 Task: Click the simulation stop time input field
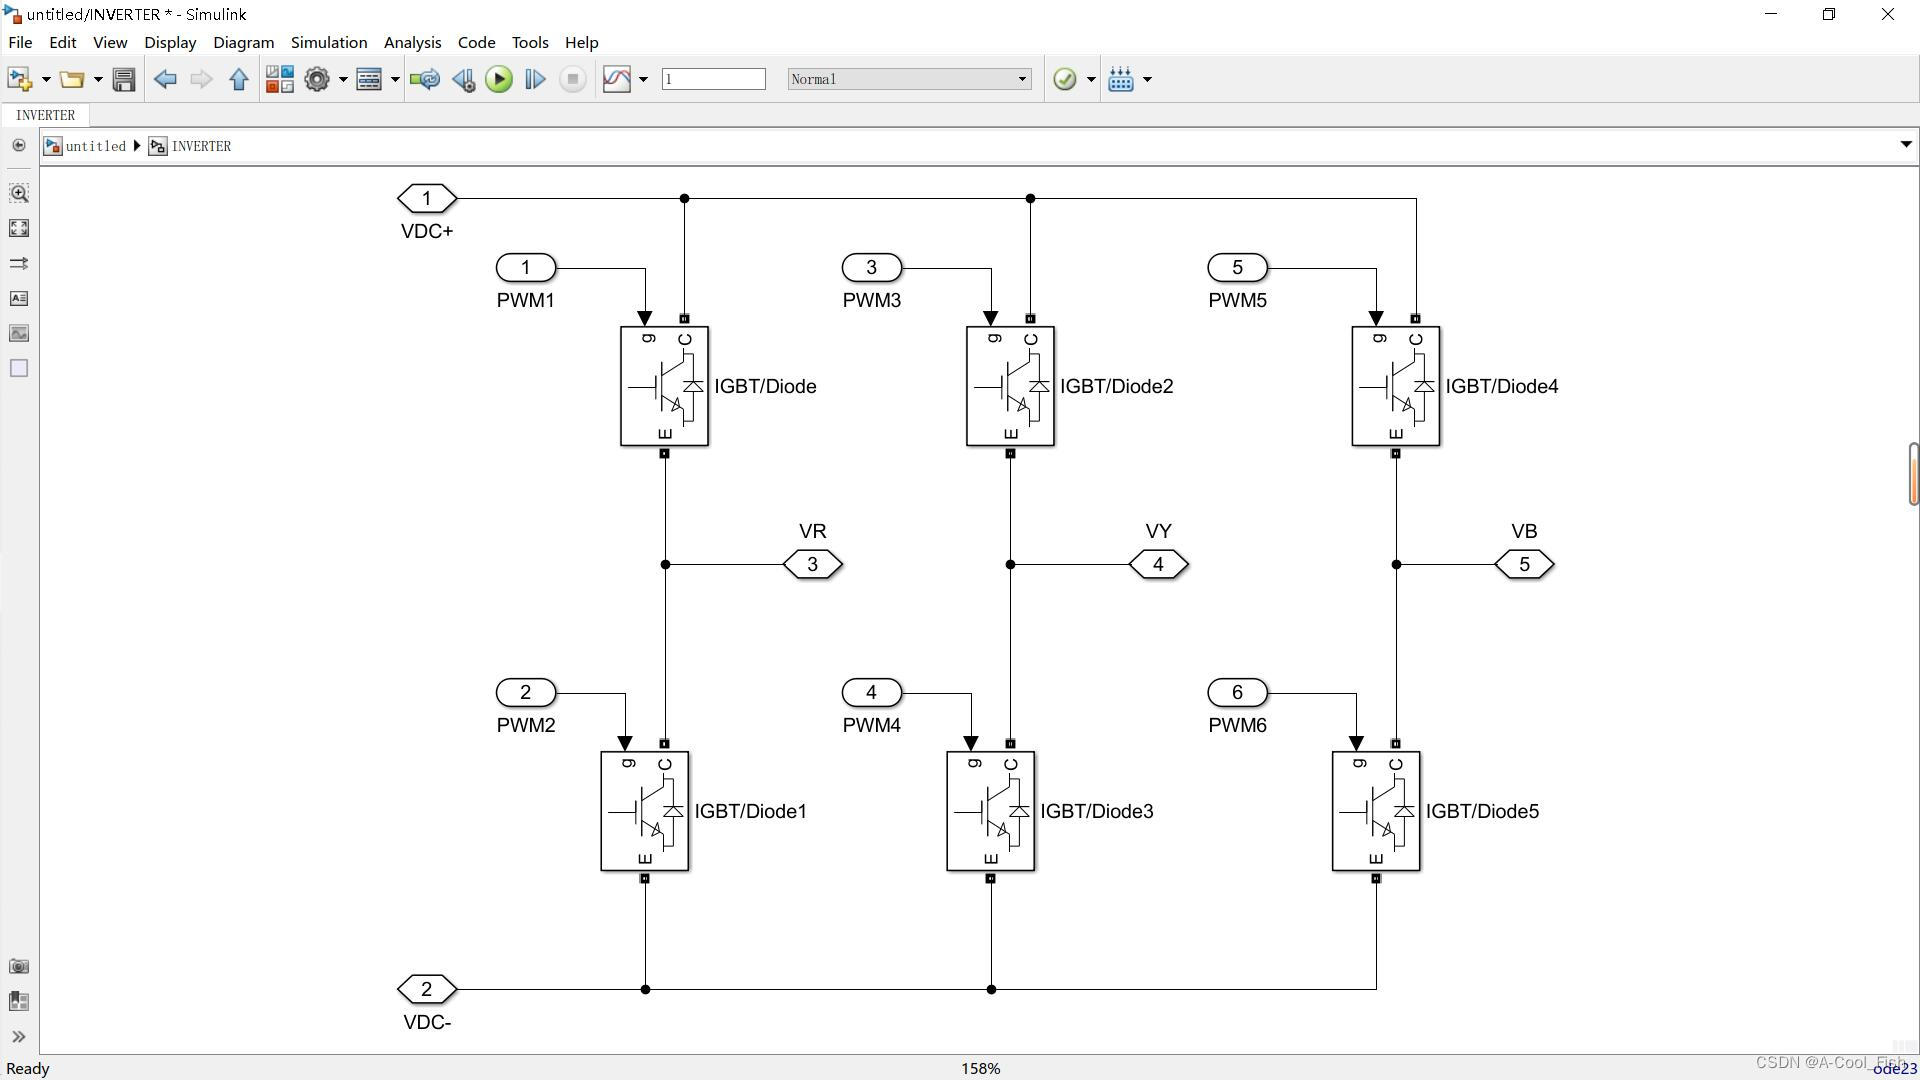(x=713, y=79)
